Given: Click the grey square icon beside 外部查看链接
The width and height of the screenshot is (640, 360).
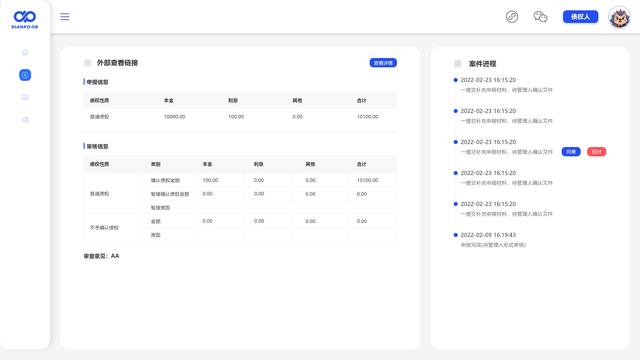Looking at the screenshot, I should 87,63.
